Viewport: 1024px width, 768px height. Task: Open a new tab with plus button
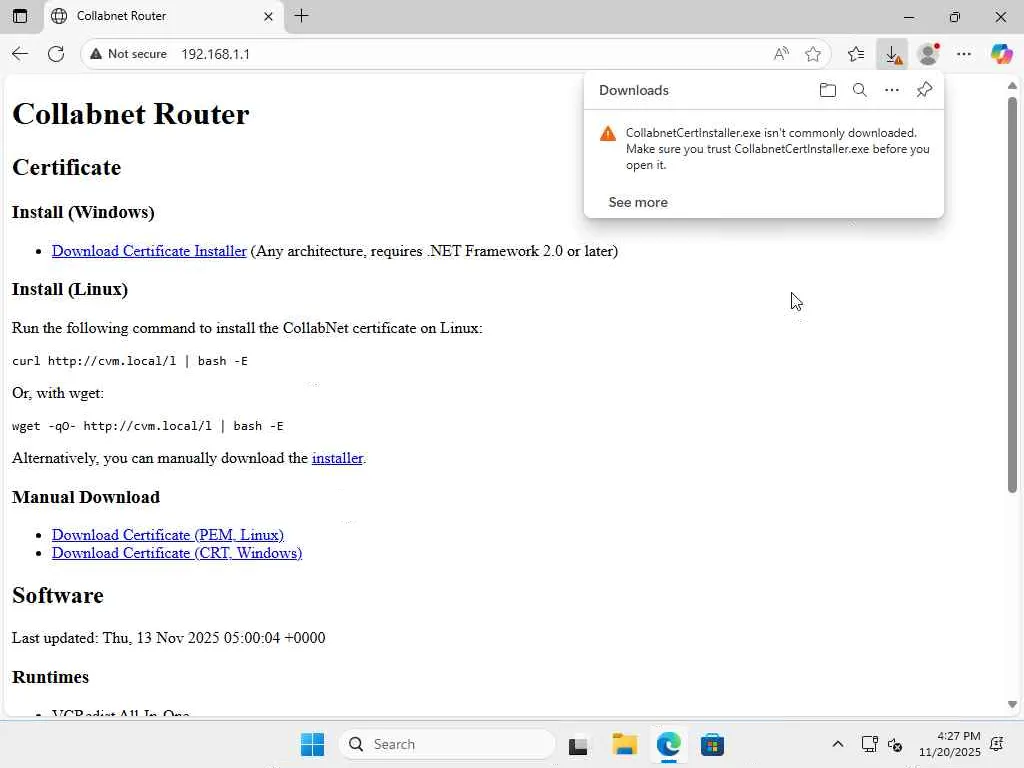tap(301, 16)
